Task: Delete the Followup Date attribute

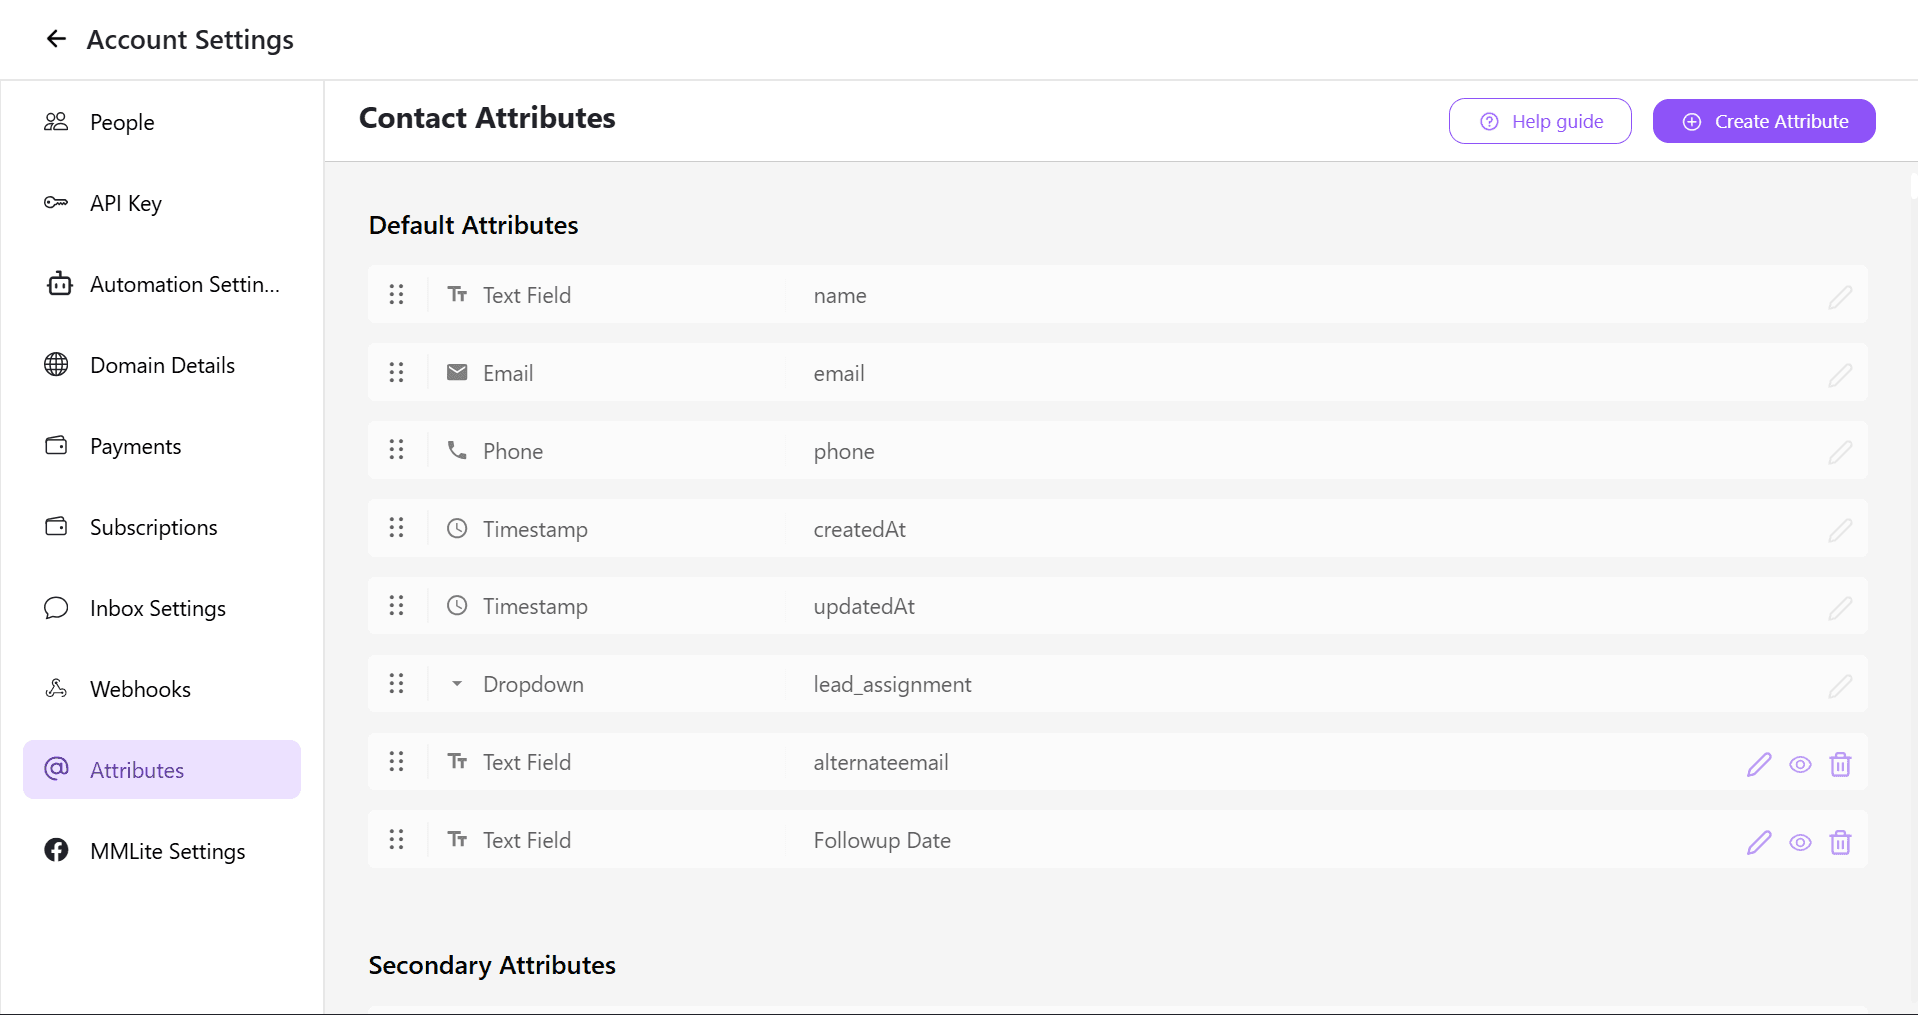Action: point(1840,843)
